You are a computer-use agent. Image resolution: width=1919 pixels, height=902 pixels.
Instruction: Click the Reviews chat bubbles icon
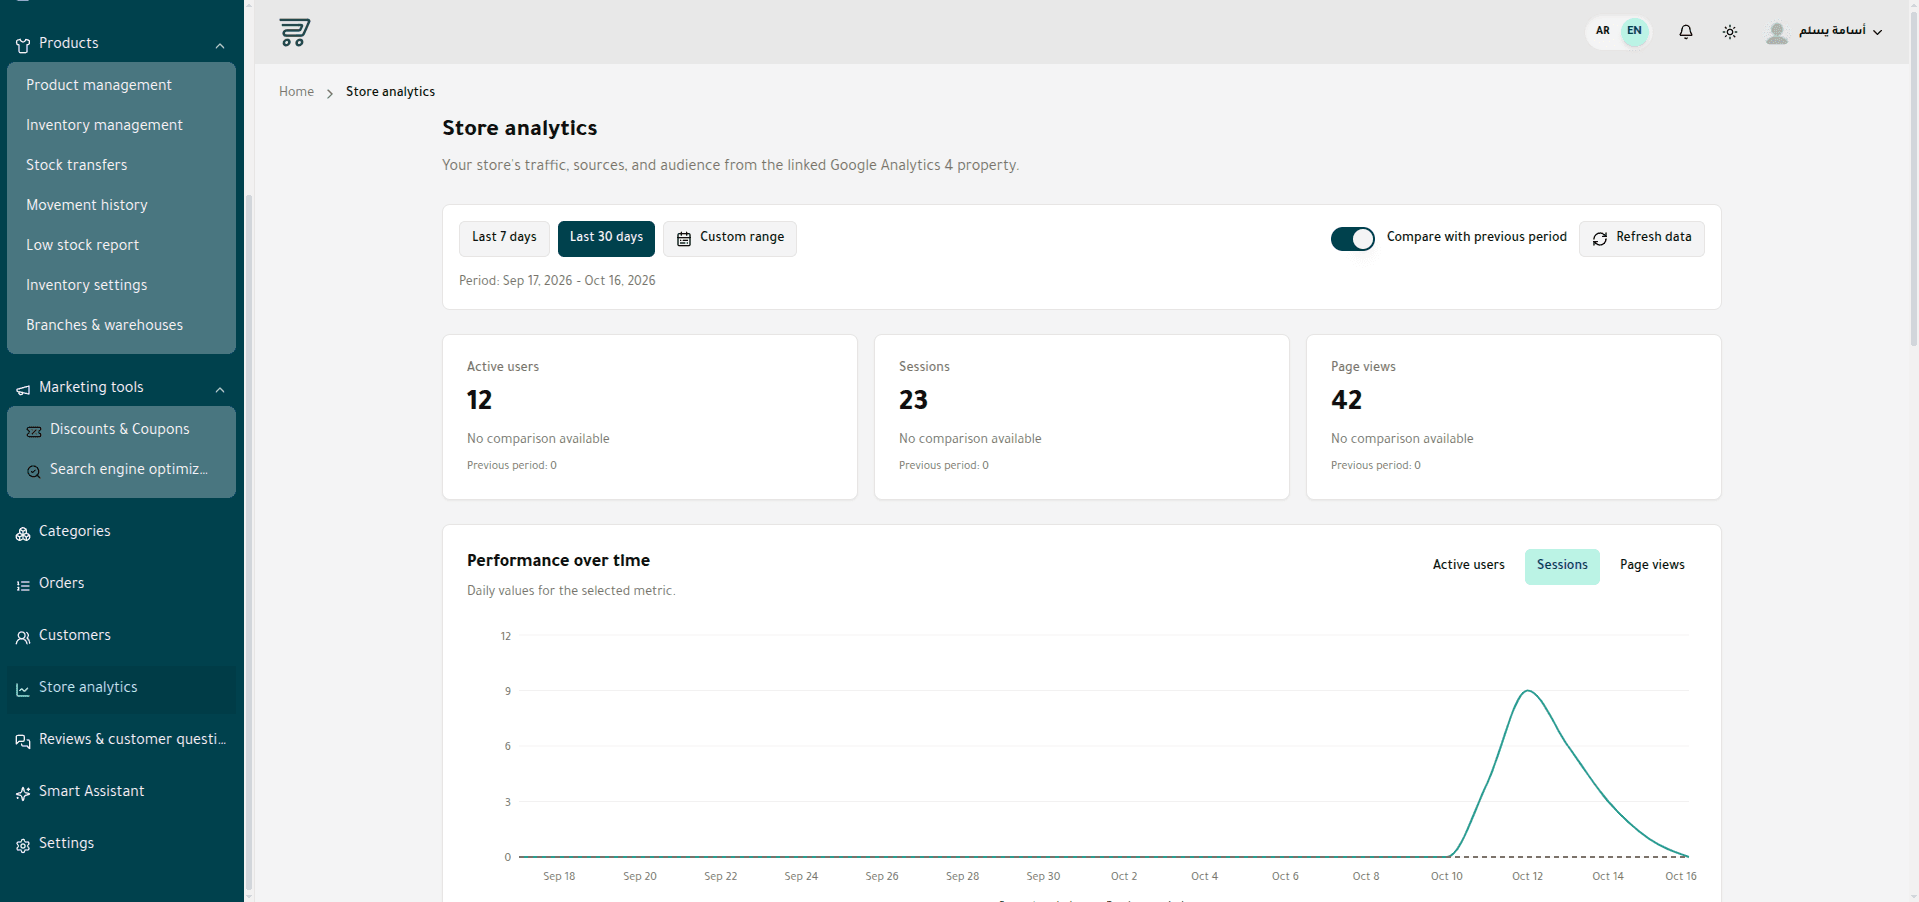tap(23, 741)
